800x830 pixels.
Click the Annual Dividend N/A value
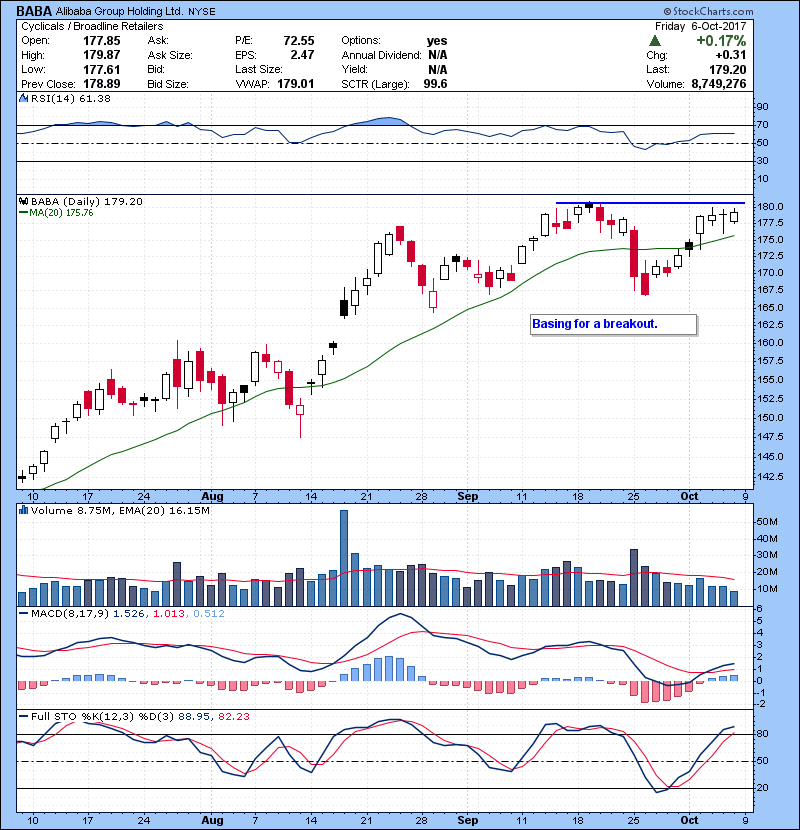point(437,55)
